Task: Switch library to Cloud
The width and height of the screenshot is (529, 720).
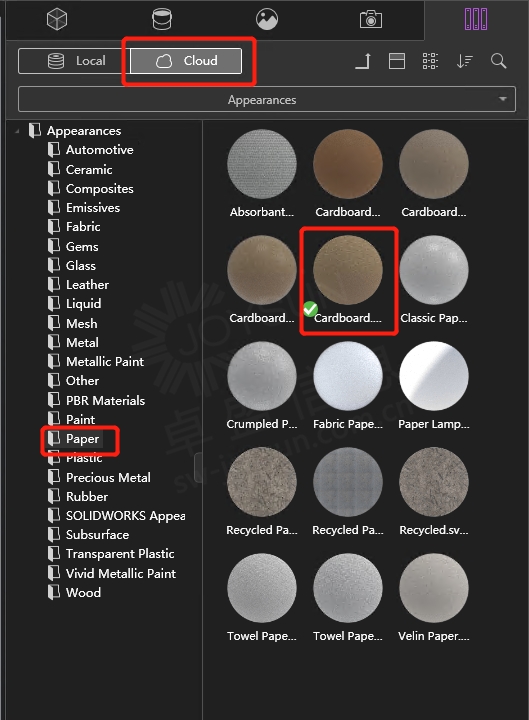Action: click(x=186, y=61)
